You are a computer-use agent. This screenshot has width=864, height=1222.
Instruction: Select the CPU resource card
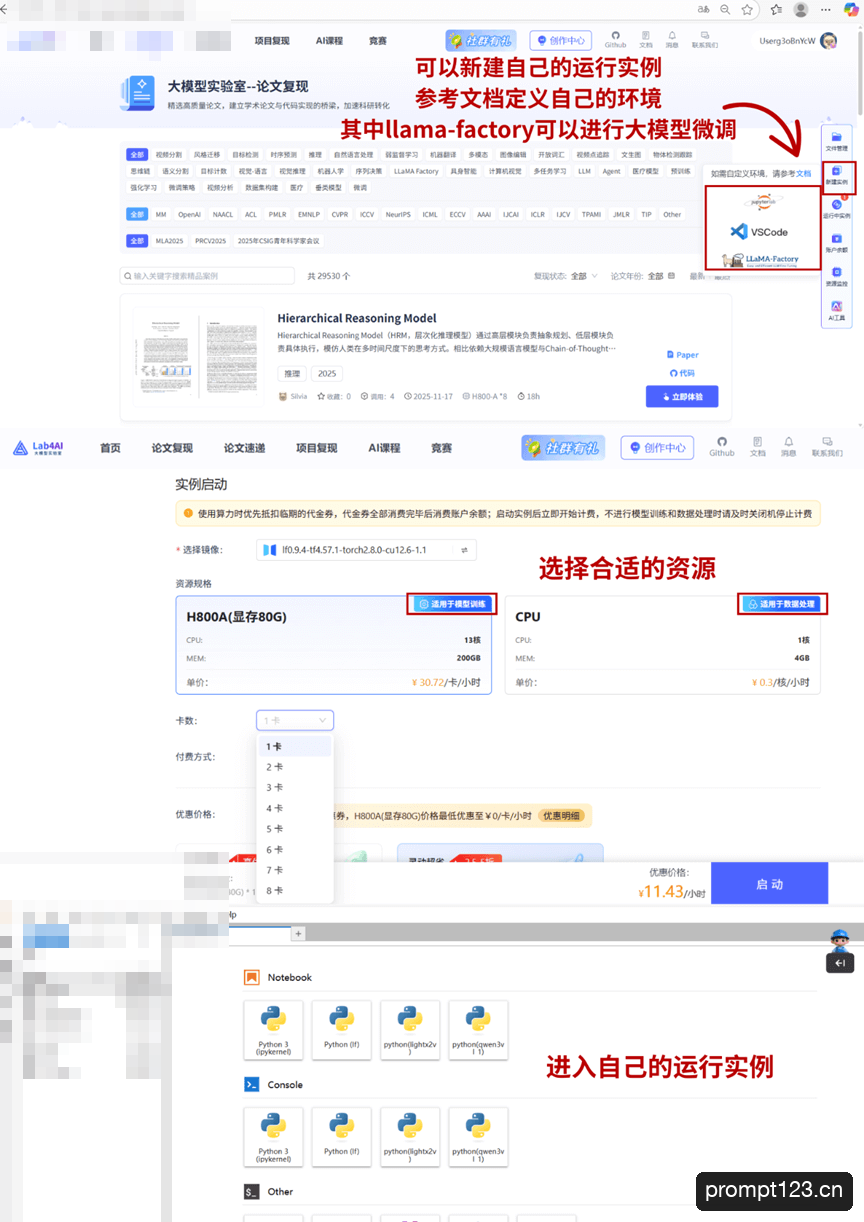[662, 645]
